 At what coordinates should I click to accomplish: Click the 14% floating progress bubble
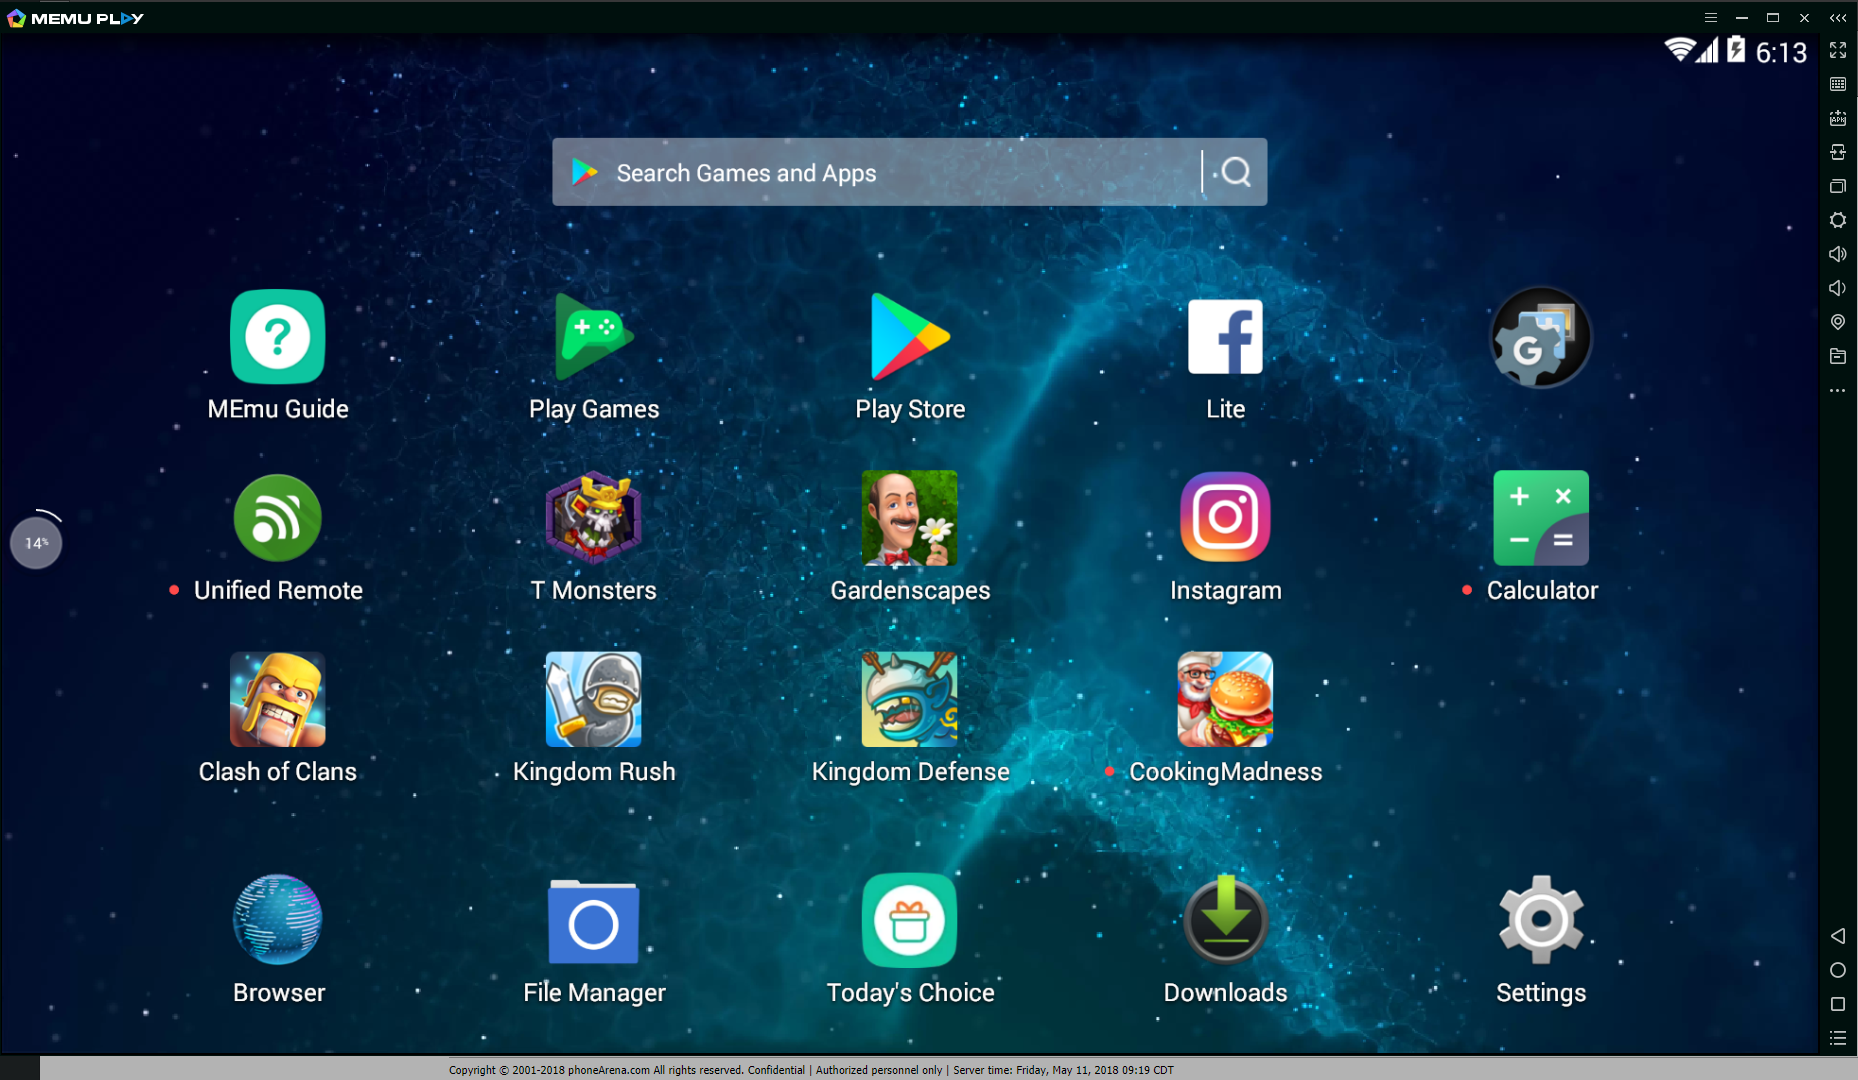tap(36, 543)
